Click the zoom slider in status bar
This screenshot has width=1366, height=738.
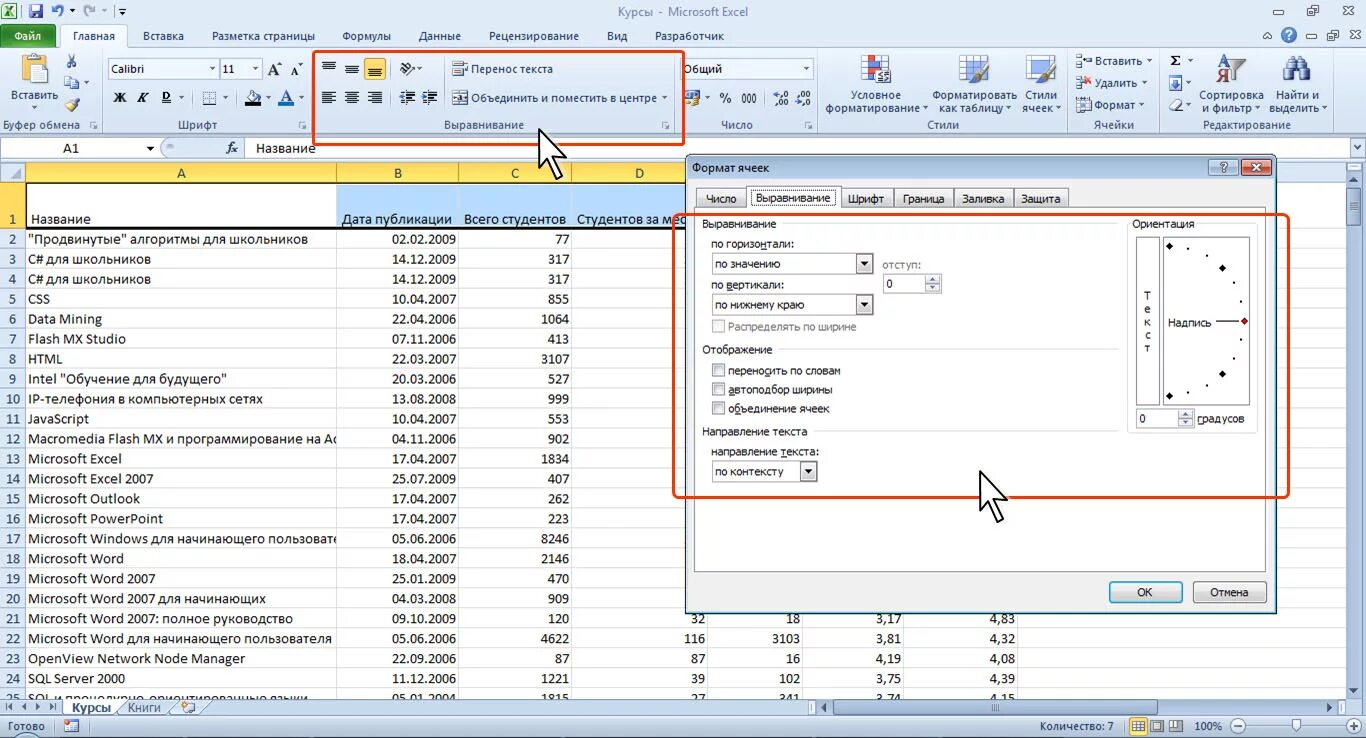pos(1297,726)
